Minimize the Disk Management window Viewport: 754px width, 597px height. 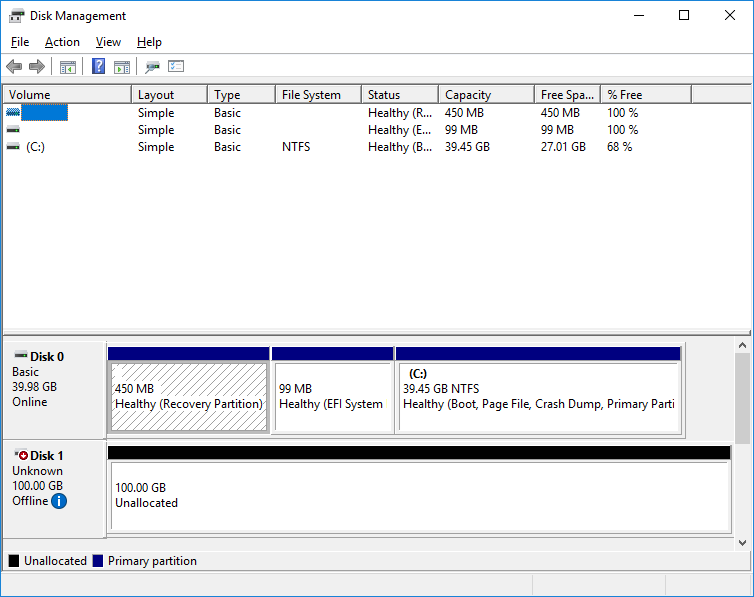[639, 15]
